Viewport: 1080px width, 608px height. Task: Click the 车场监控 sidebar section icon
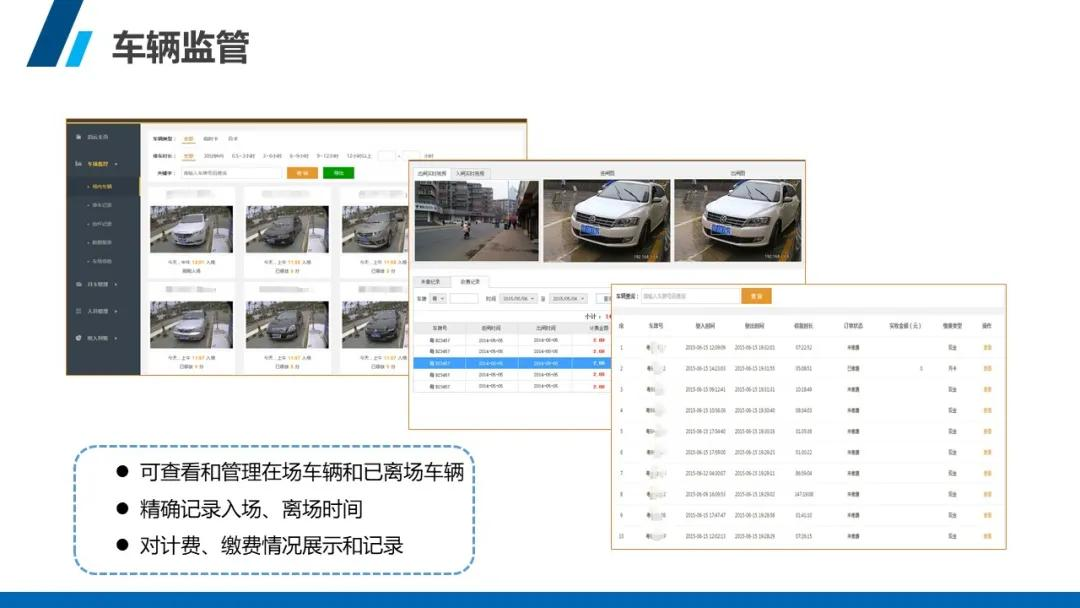point(79,163)
